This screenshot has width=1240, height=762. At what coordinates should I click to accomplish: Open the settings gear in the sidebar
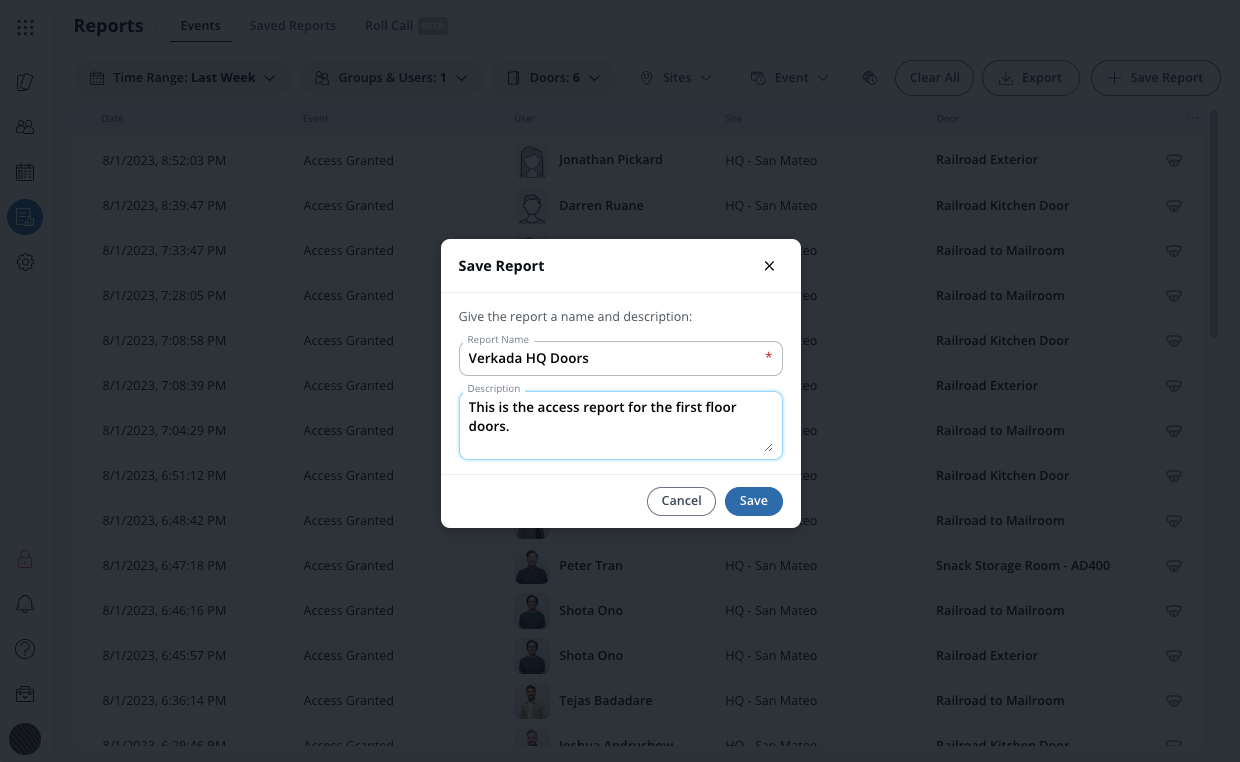(x=25, y=262)
